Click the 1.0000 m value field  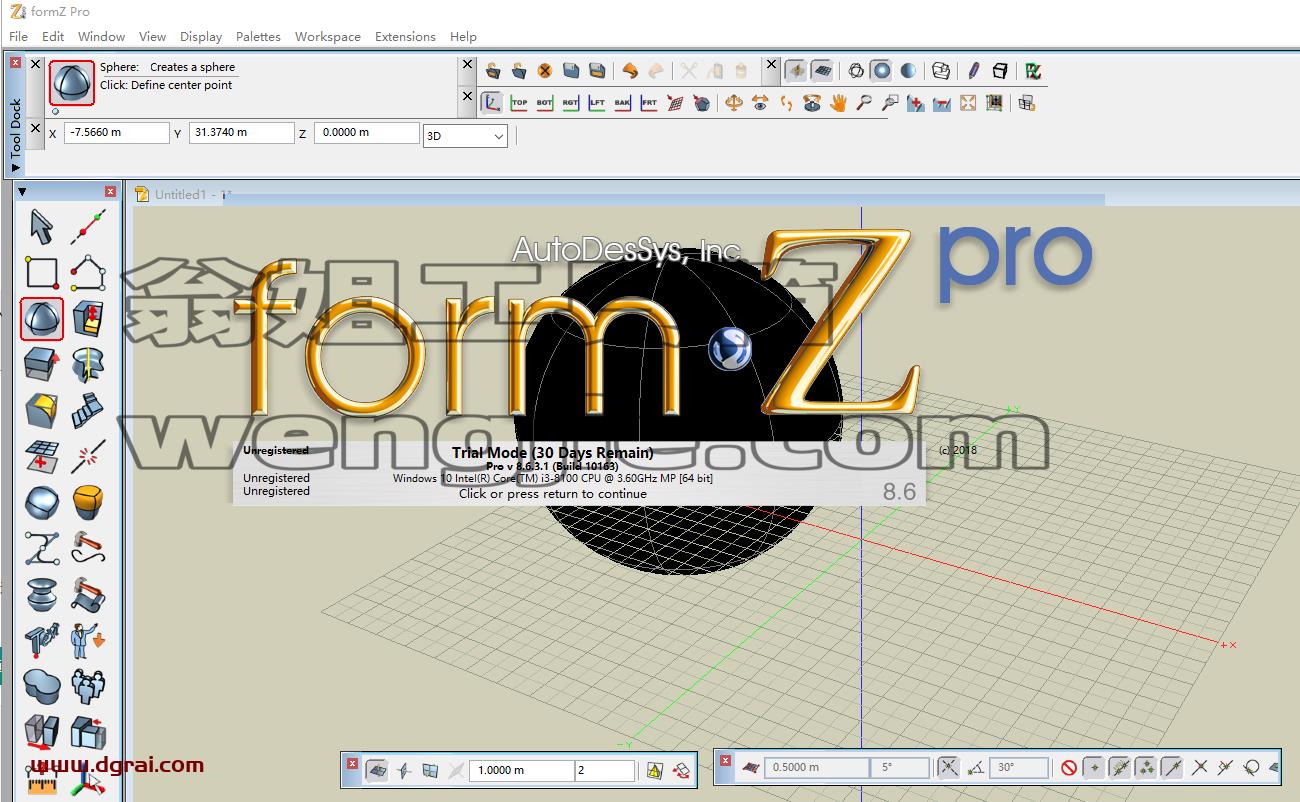pyautogui.click(x=524, y=770)
